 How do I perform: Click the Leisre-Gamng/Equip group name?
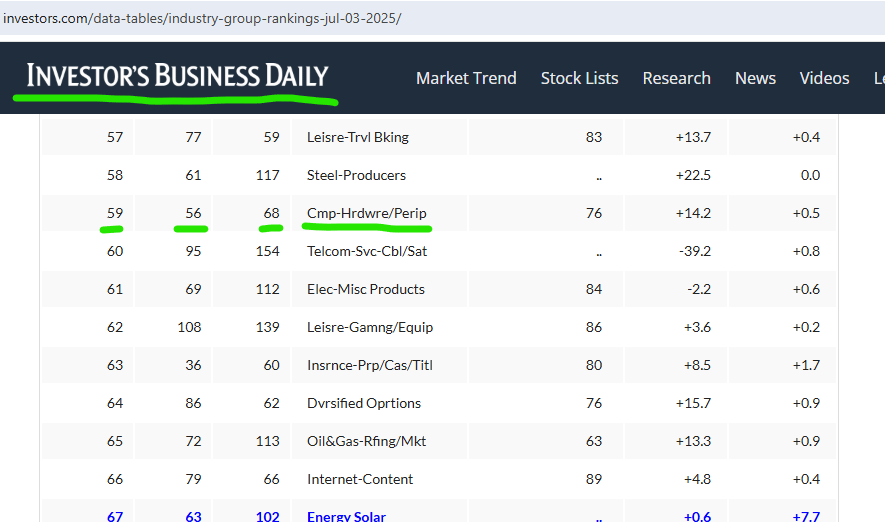370,327
